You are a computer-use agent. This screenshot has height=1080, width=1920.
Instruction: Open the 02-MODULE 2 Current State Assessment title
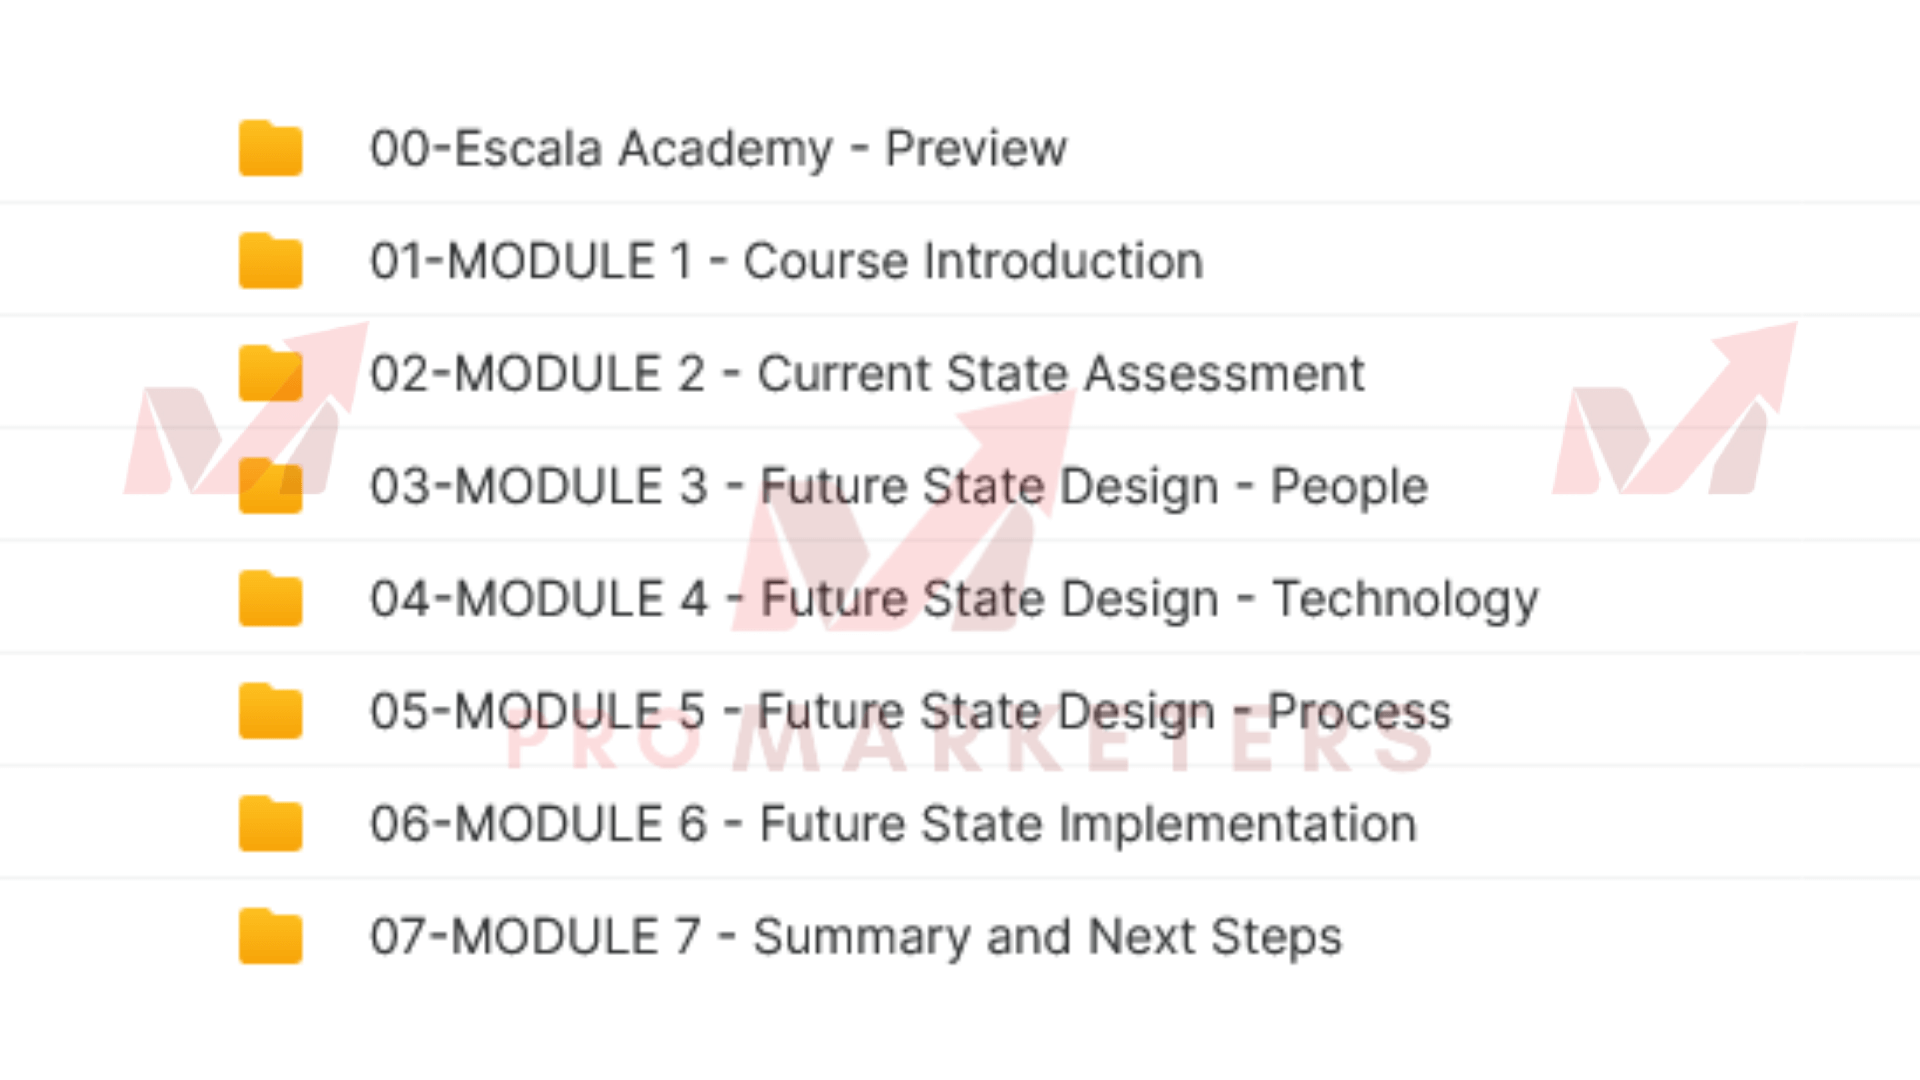(866, 374)
